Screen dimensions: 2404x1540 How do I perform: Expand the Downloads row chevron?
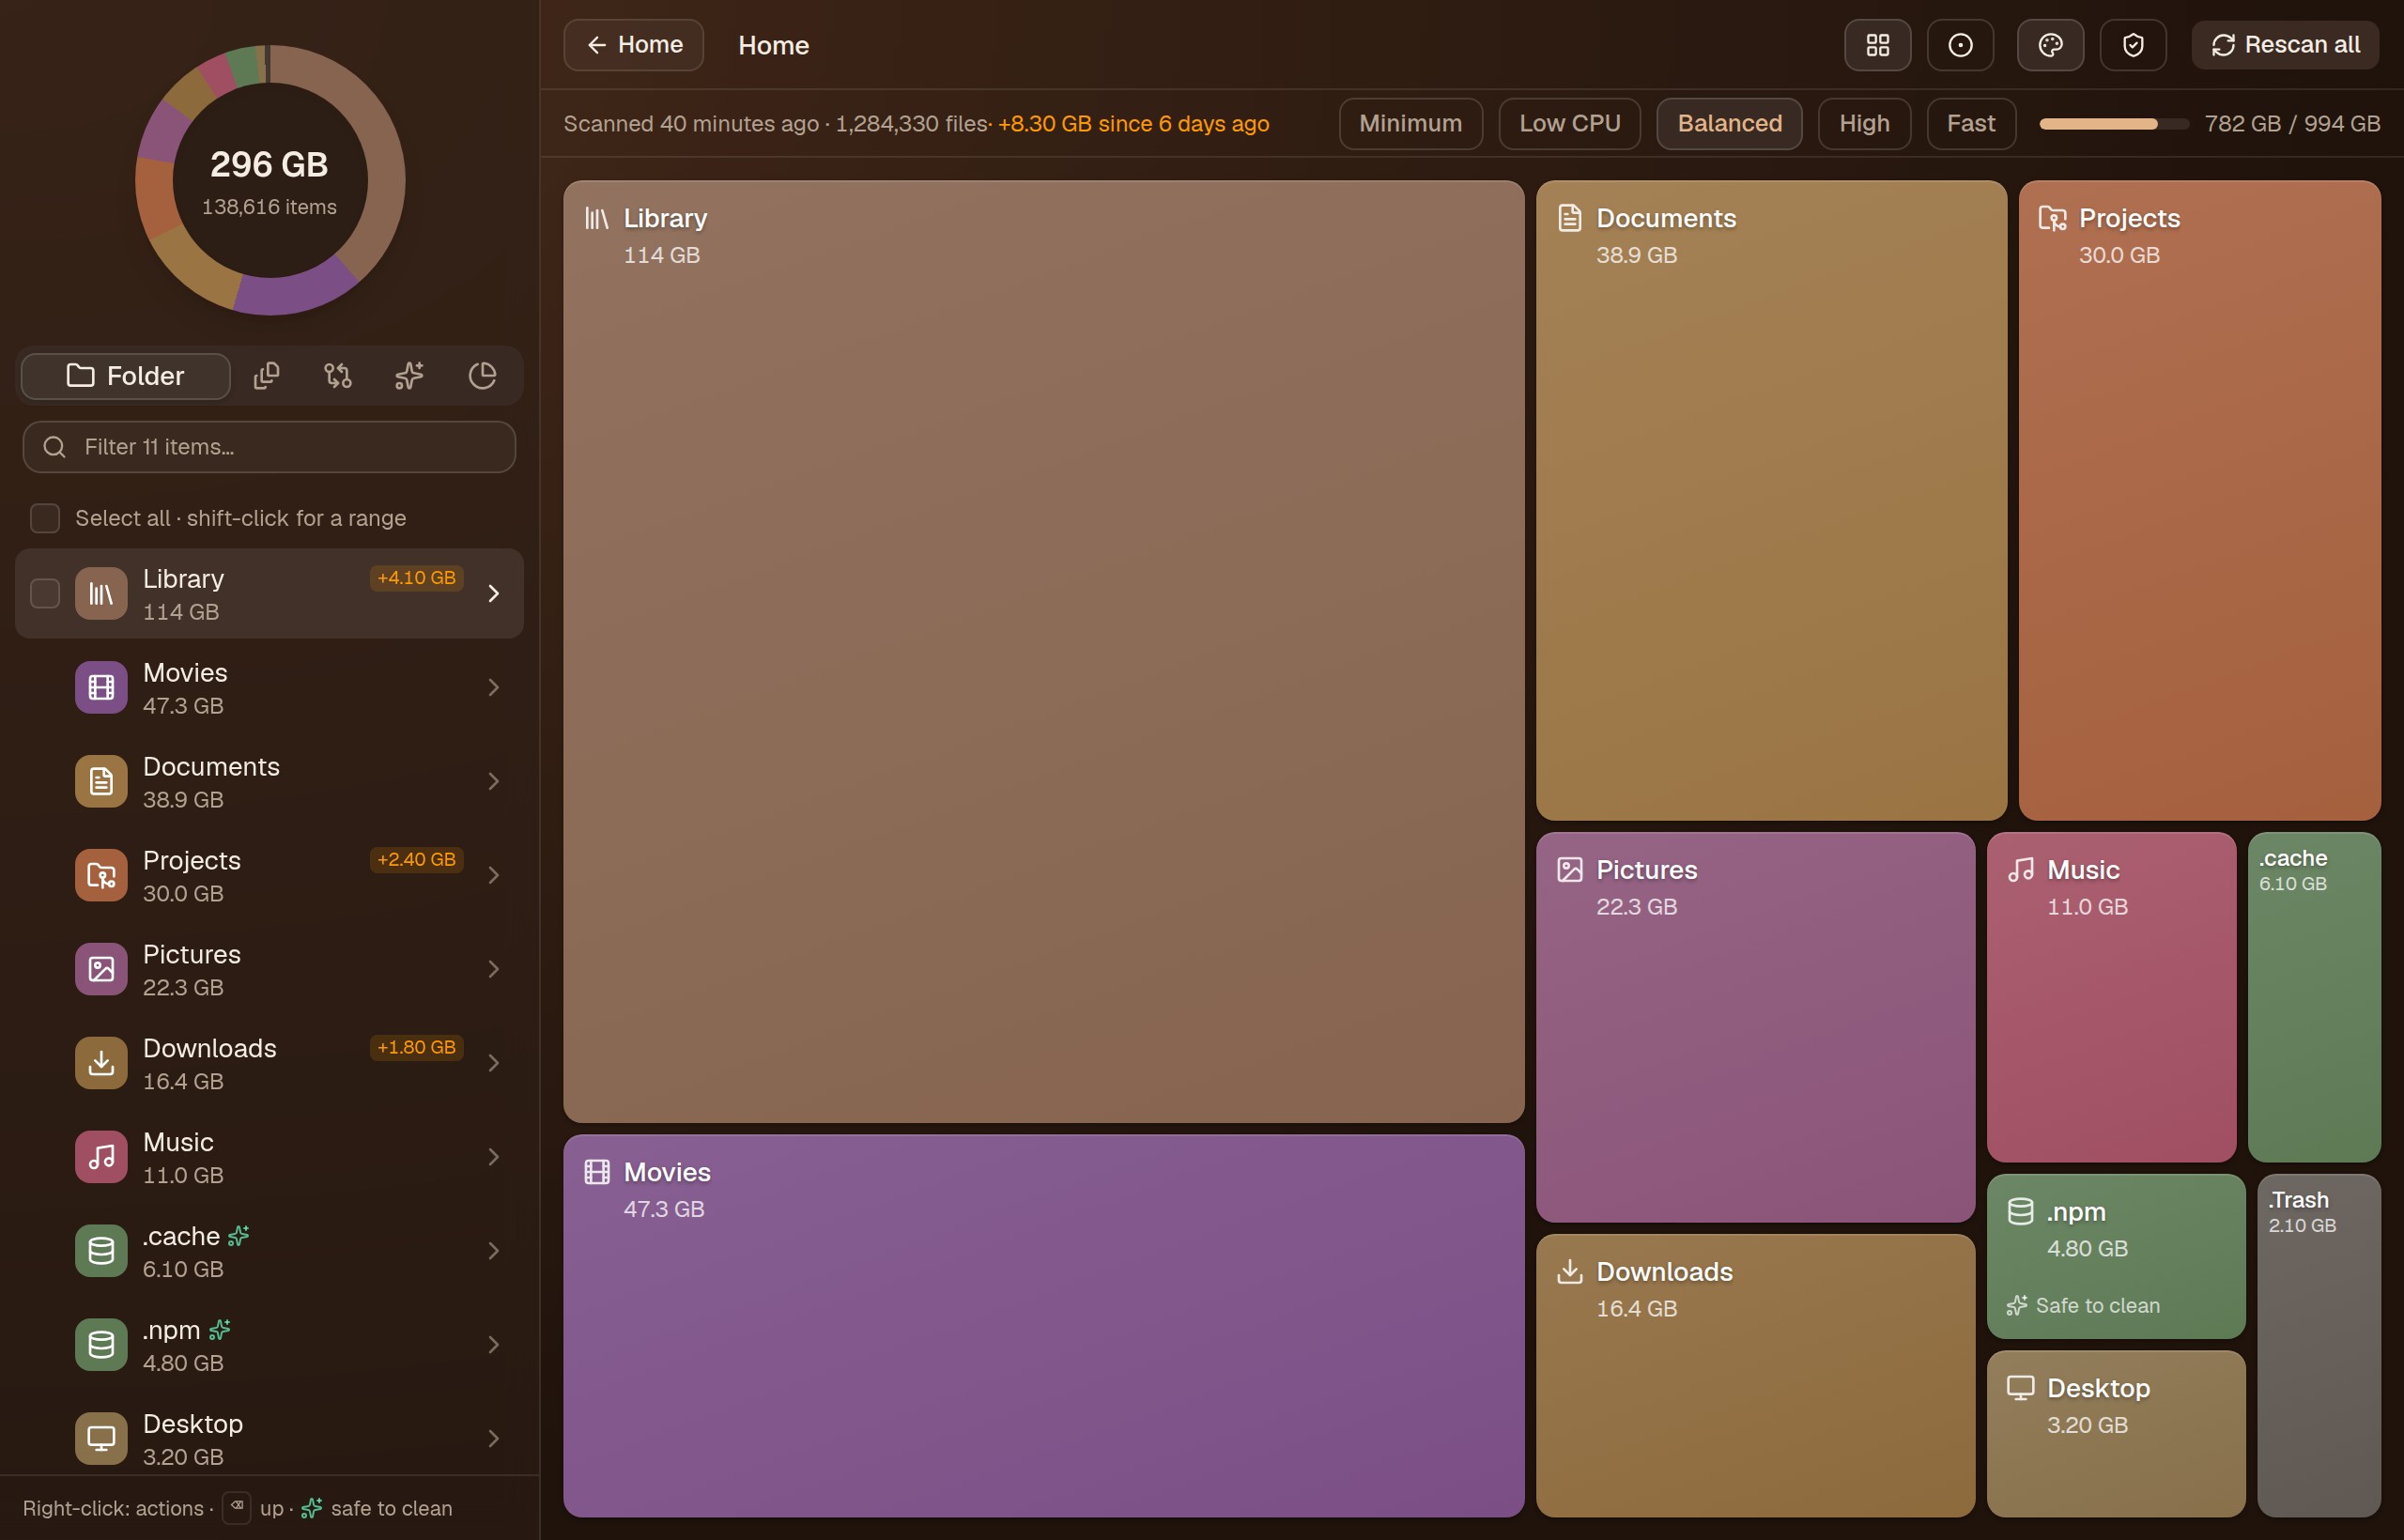point(493,1063)
